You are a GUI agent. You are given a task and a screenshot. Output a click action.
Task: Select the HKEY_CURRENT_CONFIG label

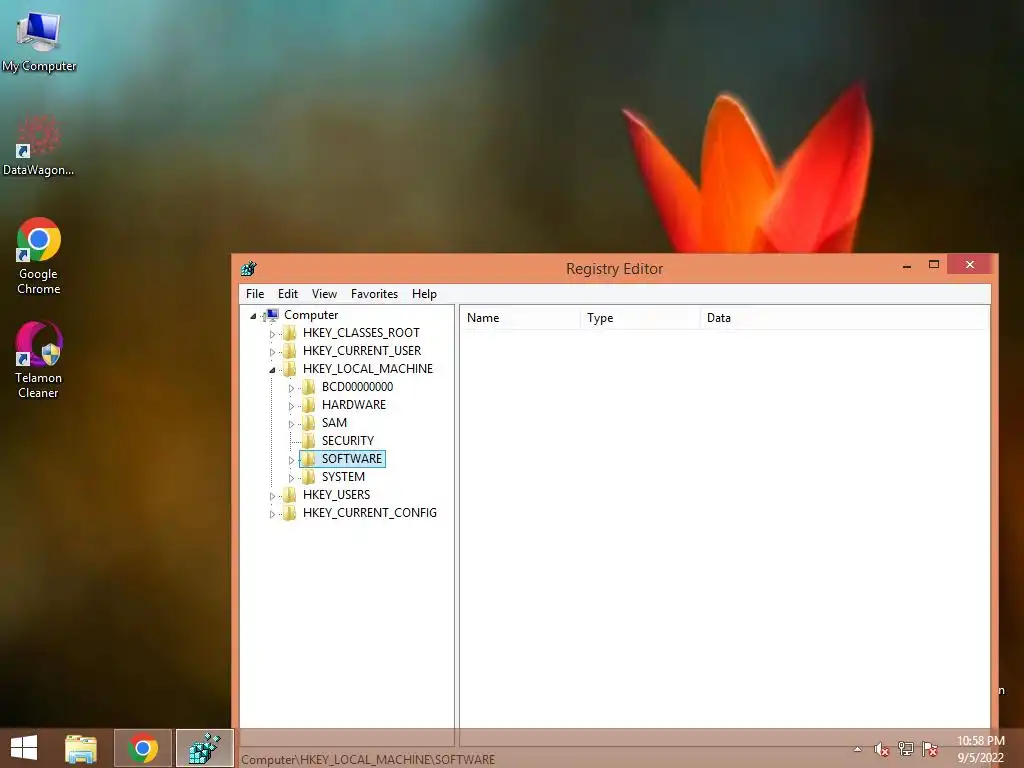coord(370,513)
